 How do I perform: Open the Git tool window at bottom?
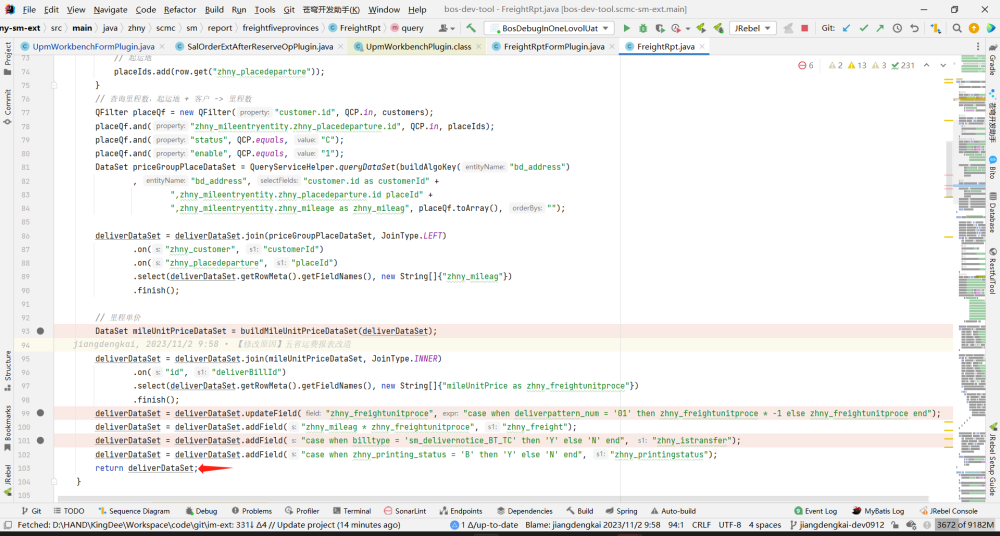point(31,511)
